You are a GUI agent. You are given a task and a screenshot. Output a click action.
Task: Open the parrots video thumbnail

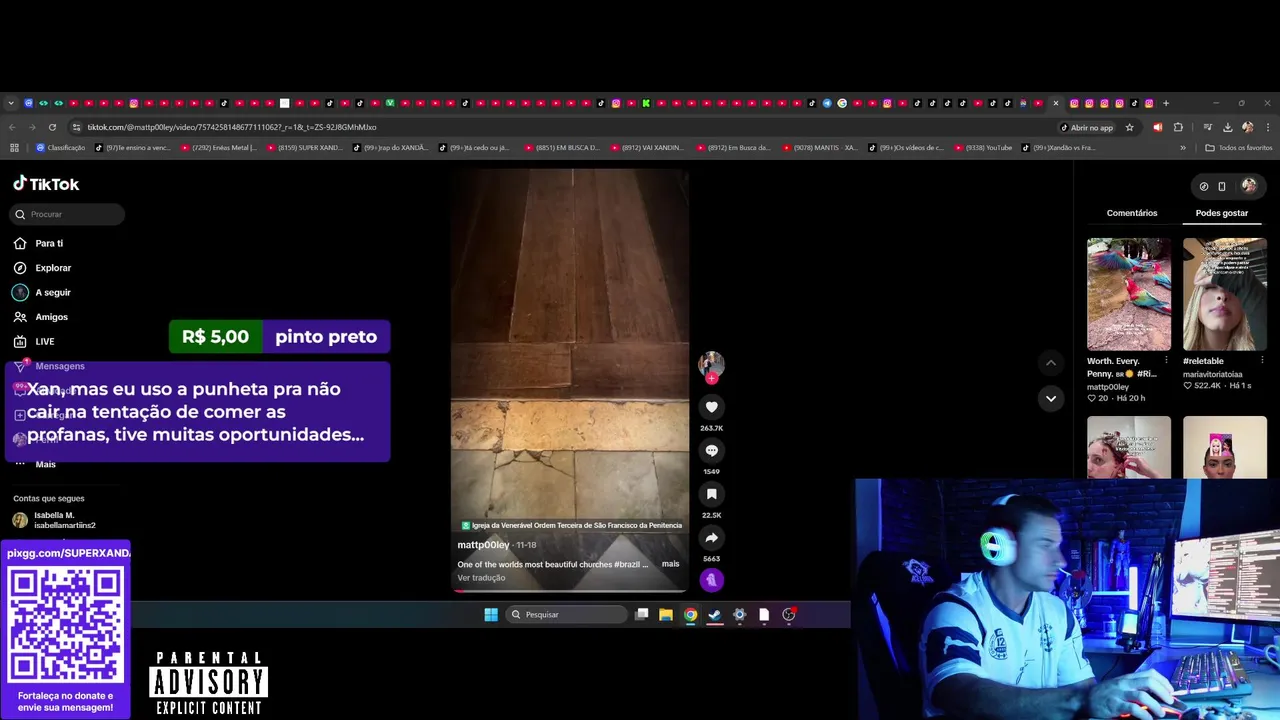(x=1129, y=294)
